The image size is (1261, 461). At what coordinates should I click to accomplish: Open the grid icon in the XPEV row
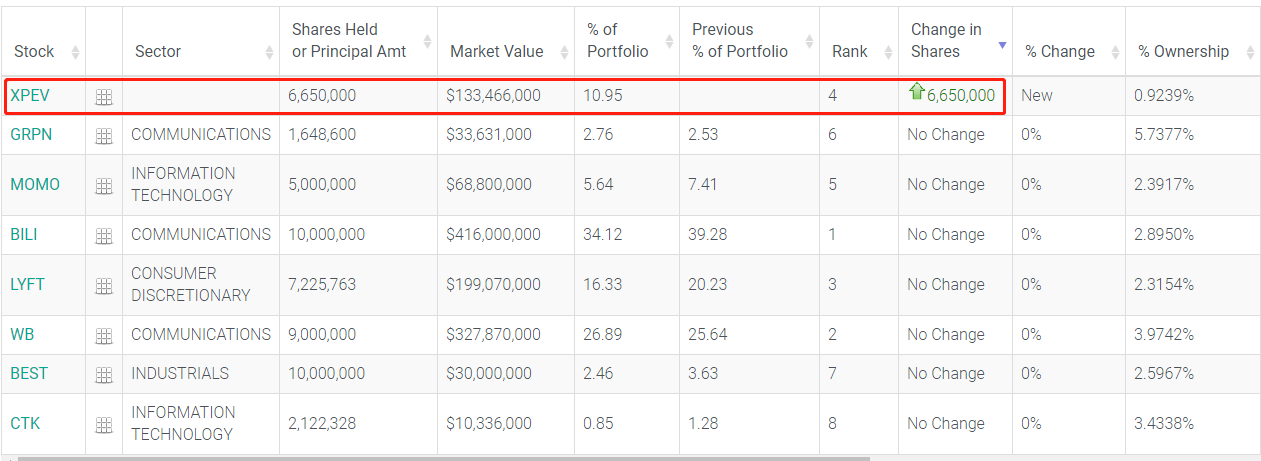click(104, 97)
